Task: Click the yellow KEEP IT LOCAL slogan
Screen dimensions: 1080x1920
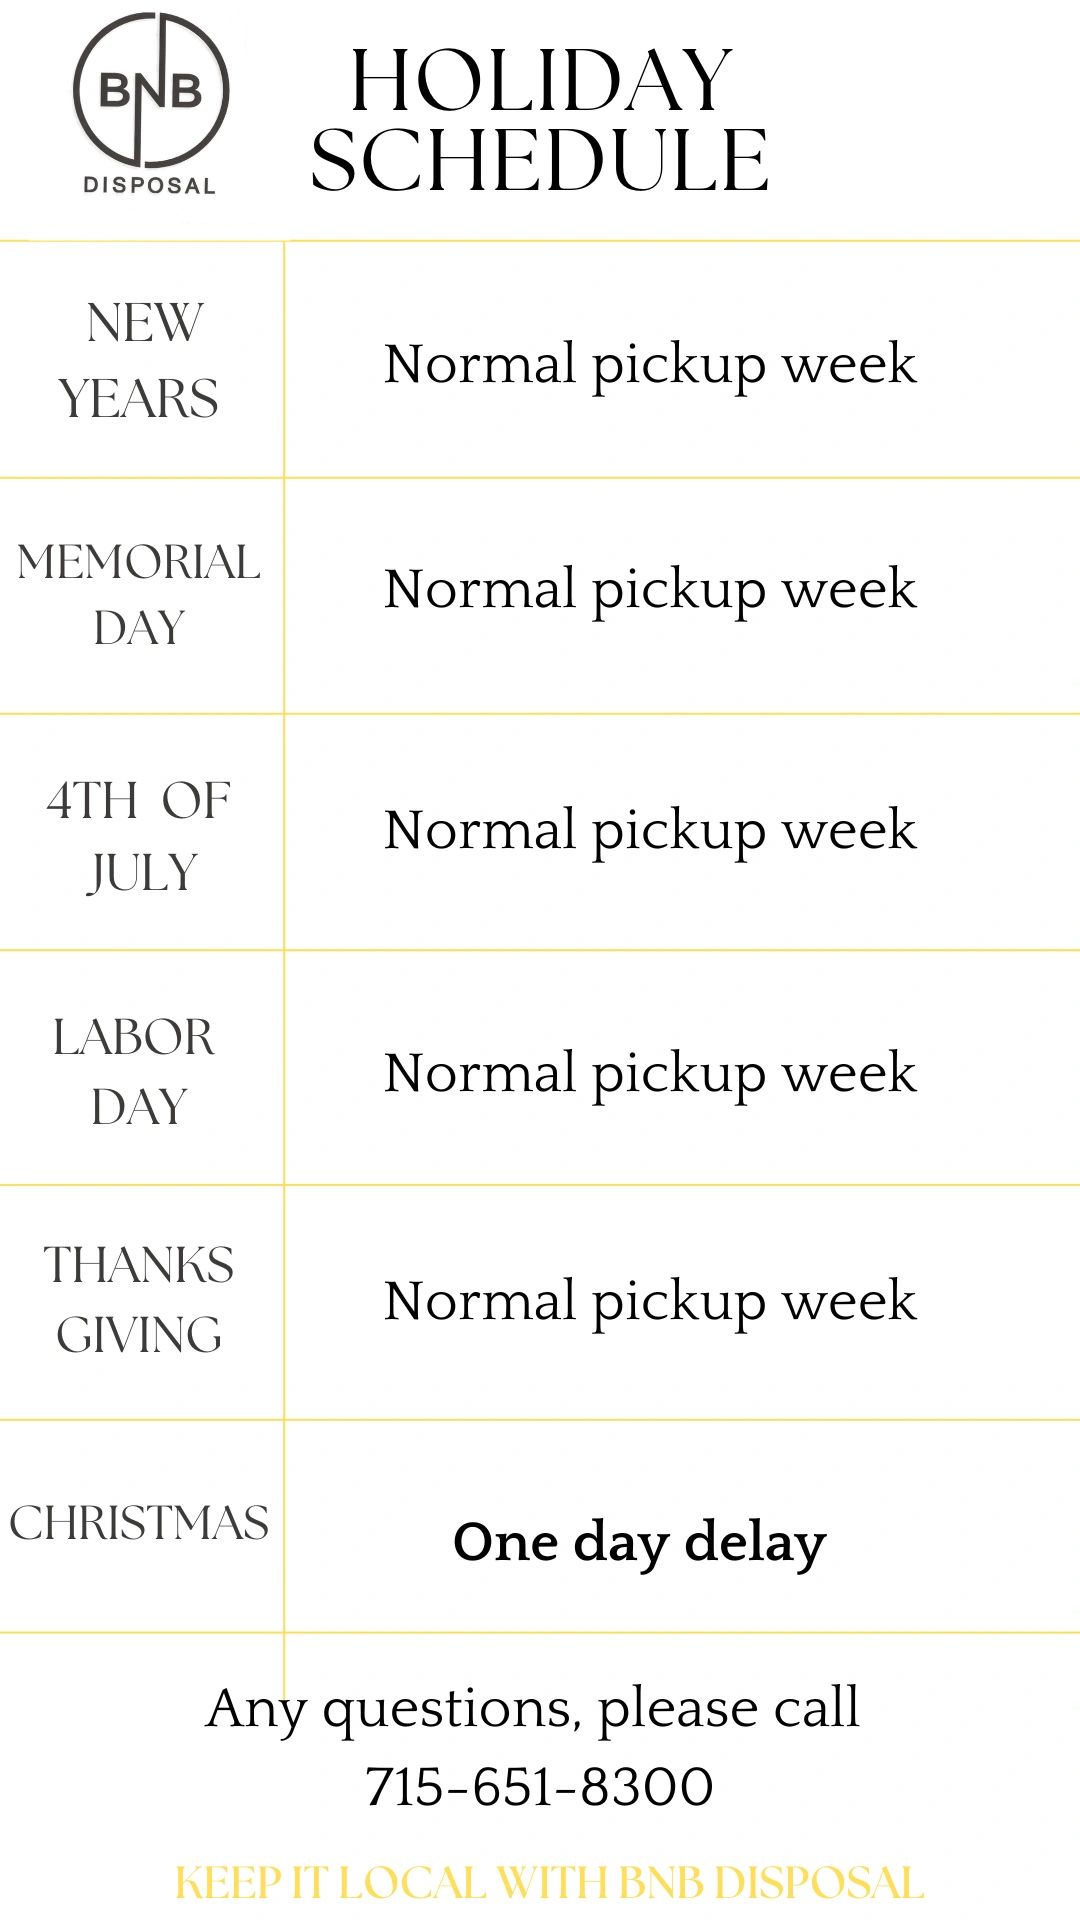Action: coord(549,1883)
